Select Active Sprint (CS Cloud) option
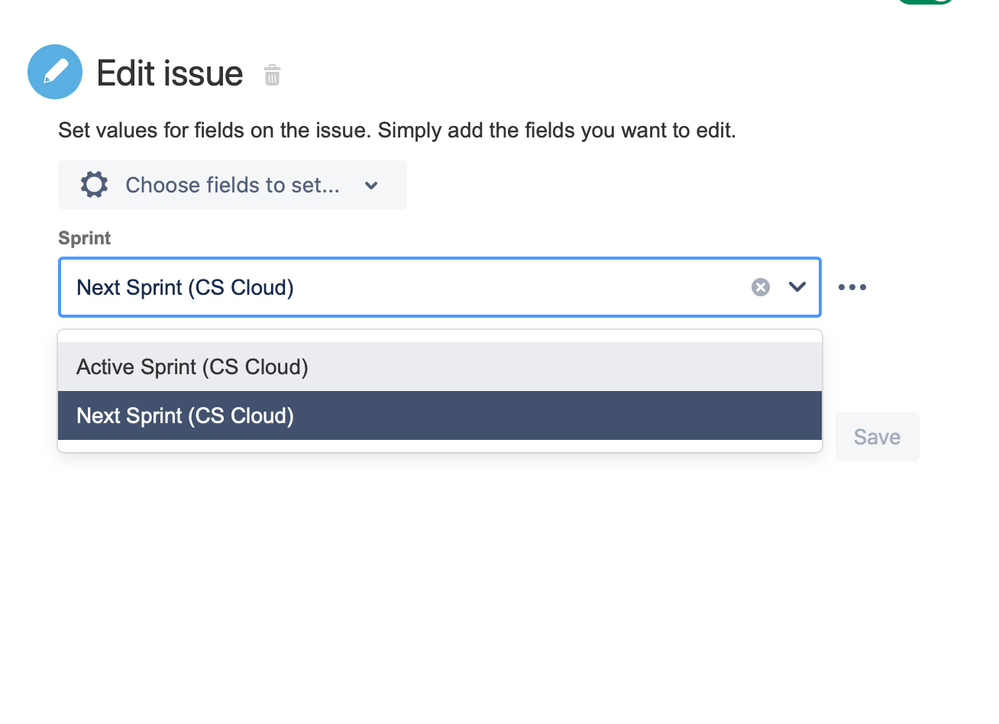The height and width of the screenshot is (724, 999). [192, 367]
